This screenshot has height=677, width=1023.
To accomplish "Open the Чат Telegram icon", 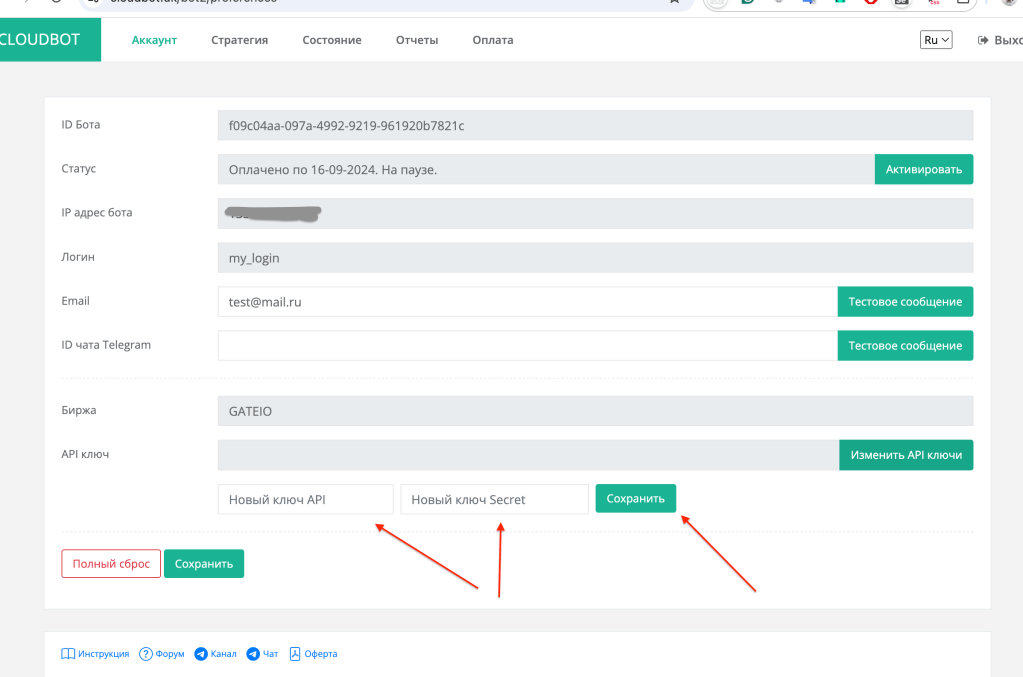I will [253, 654].
